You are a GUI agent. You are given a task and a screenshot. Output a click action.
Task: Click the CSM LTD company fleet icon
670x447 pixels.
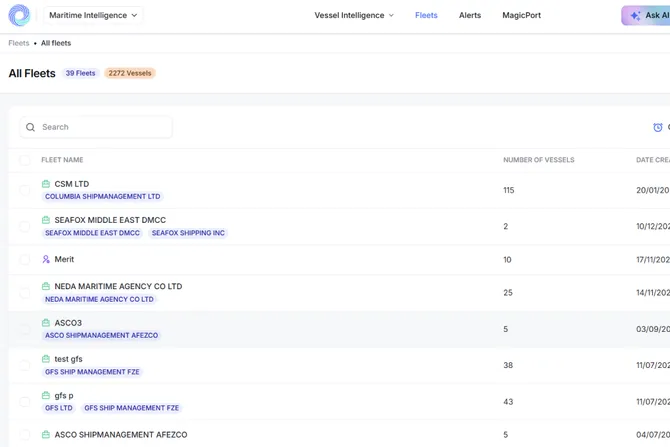coord(46,184)
